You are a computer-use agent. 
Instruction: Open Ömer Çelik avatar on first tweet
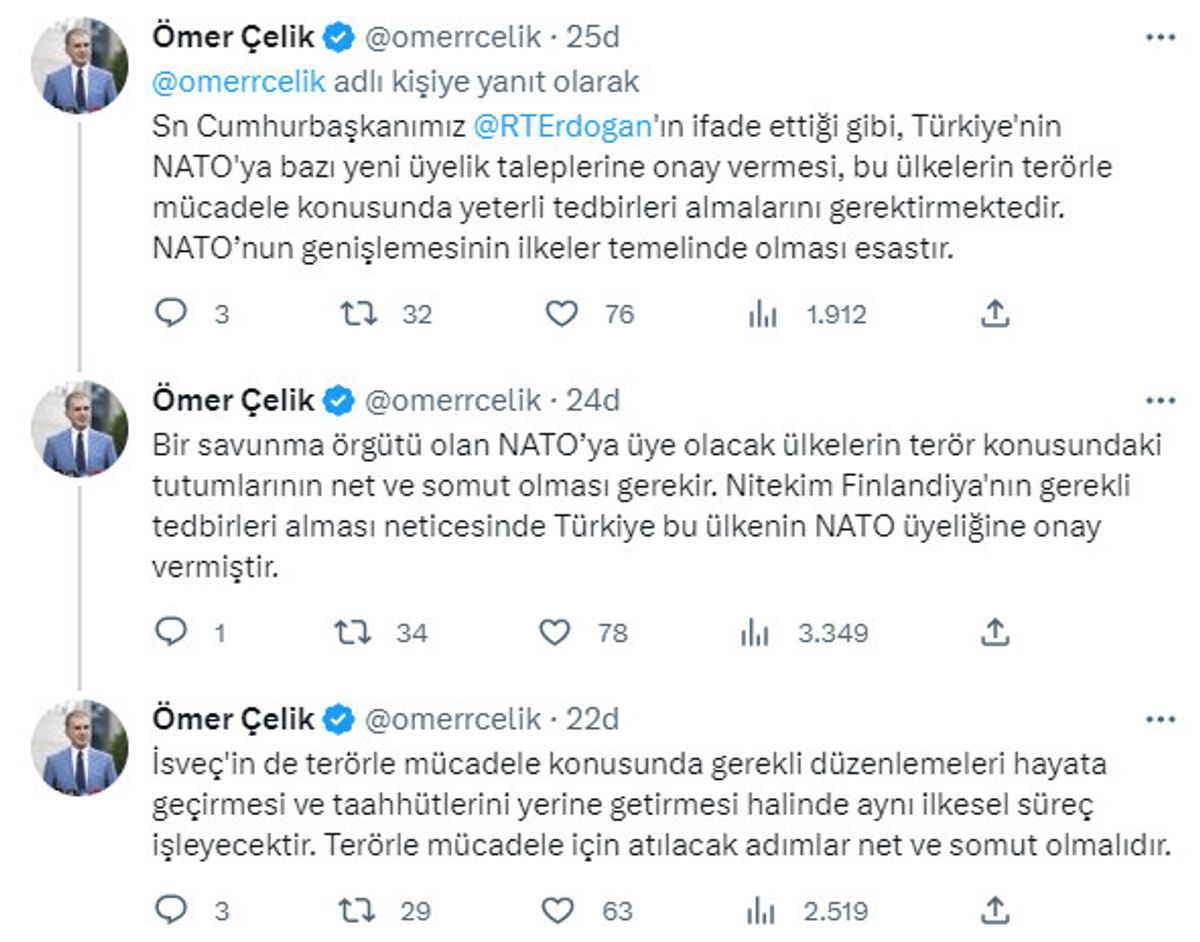[x=80, y=66]
